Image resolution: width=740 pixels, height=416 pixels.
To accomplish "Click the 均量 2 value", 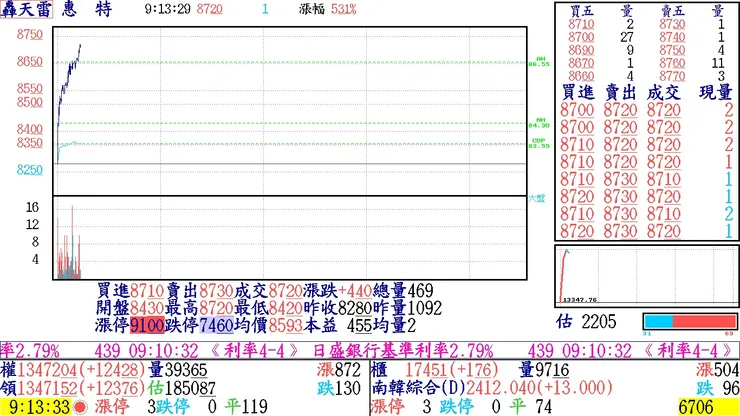I will point(395,325).
